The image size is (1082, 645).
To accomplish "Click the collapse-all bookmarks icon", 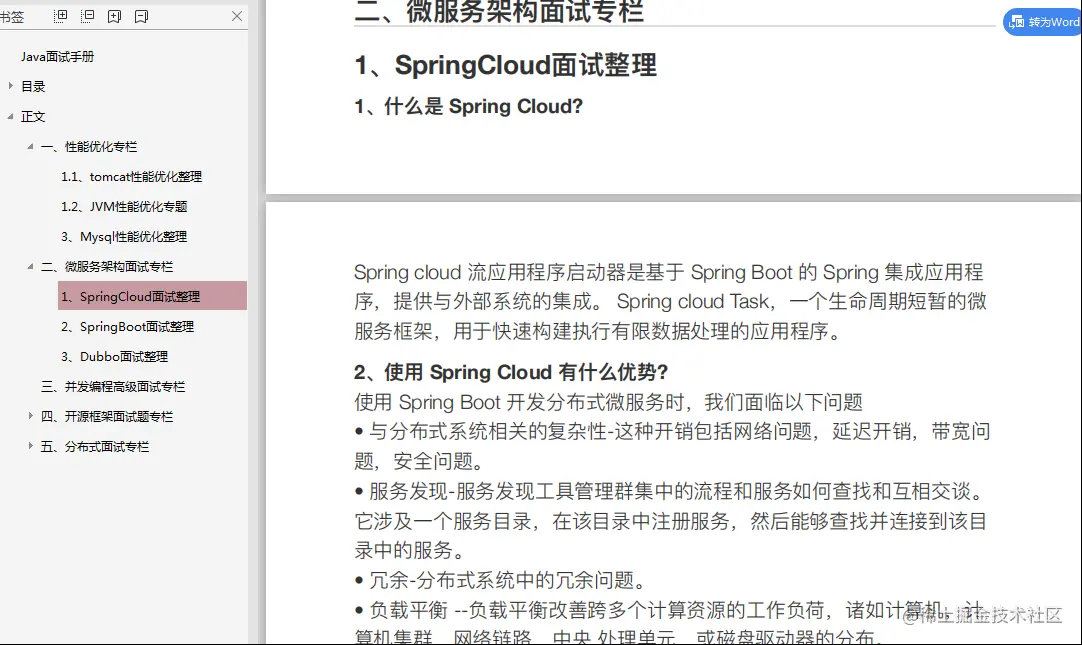I will pos(88,16).
